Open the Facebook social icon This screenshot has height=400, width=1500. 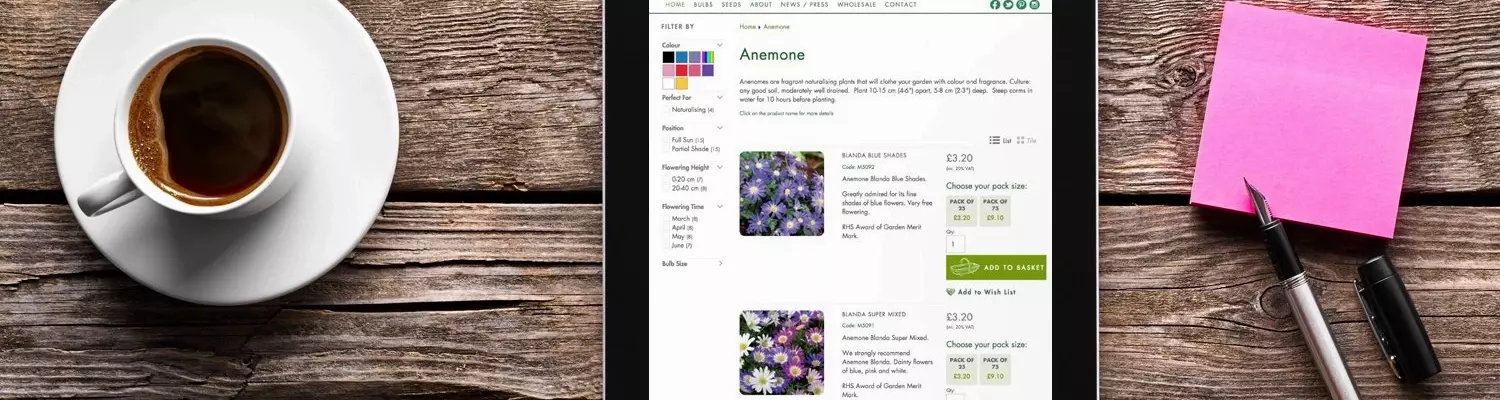pos(995,4)
